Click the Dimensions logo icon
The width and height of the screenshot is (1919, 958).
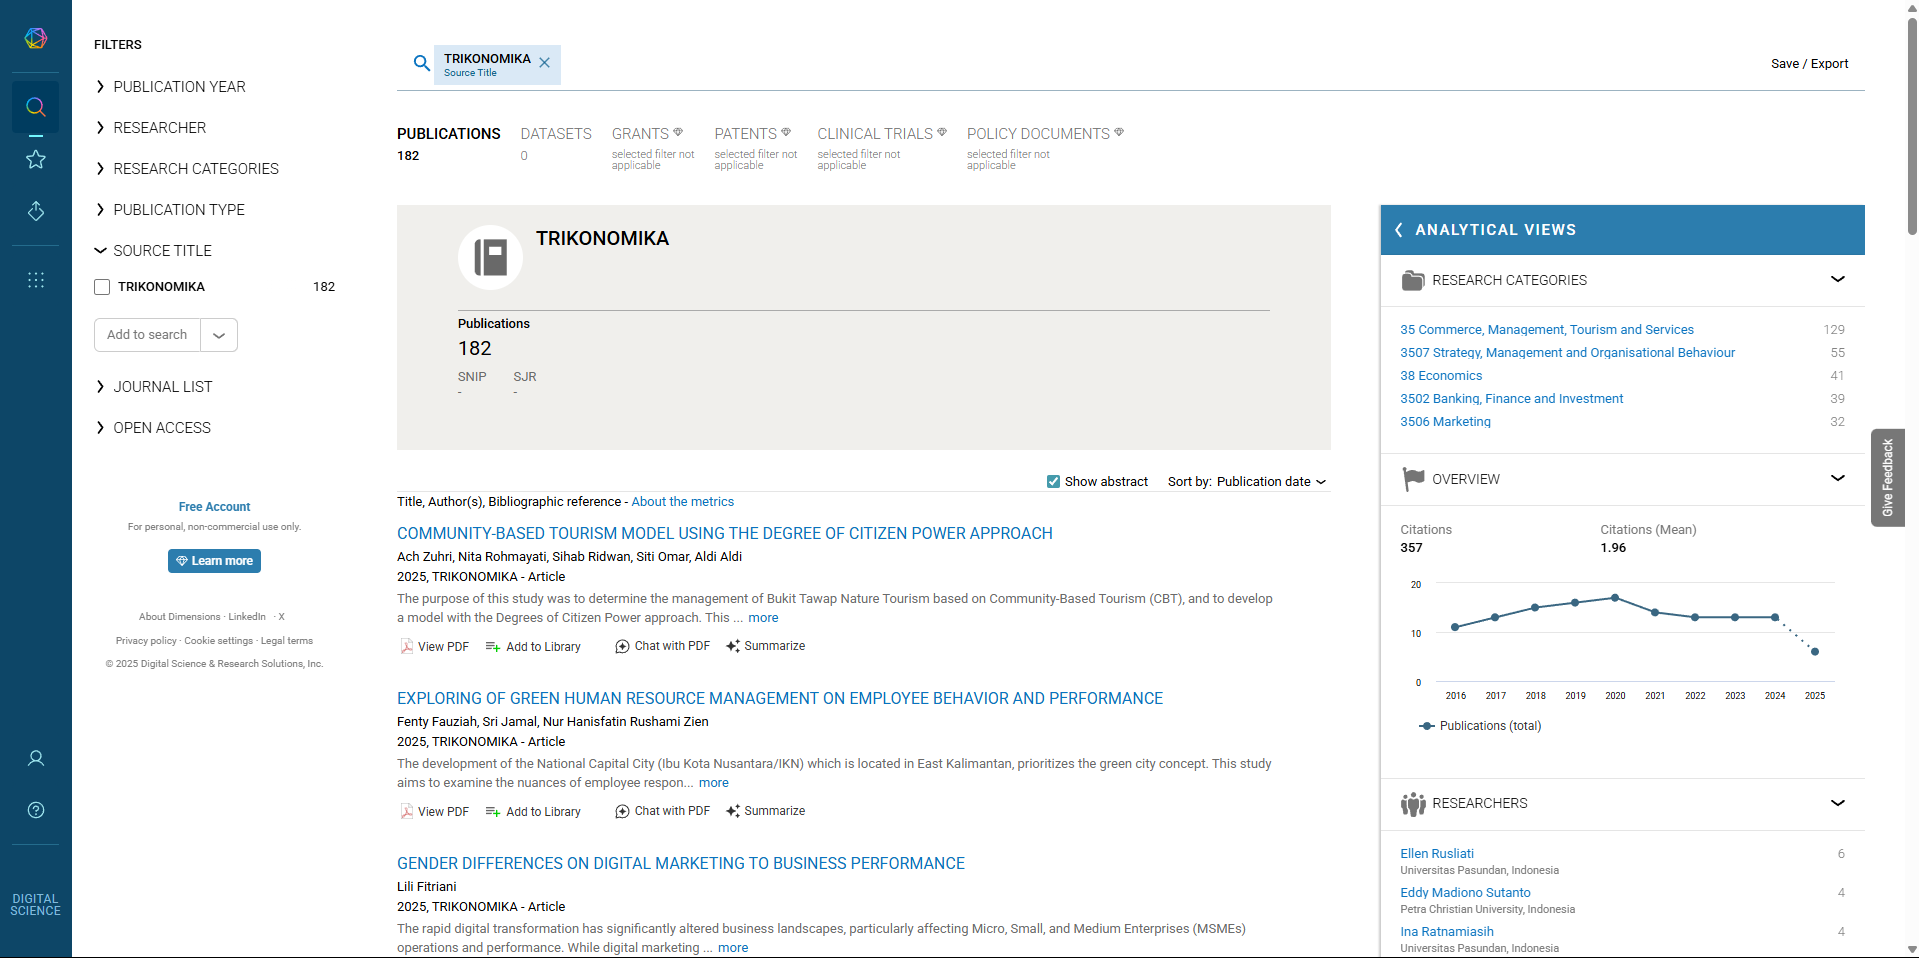(36, 38)
